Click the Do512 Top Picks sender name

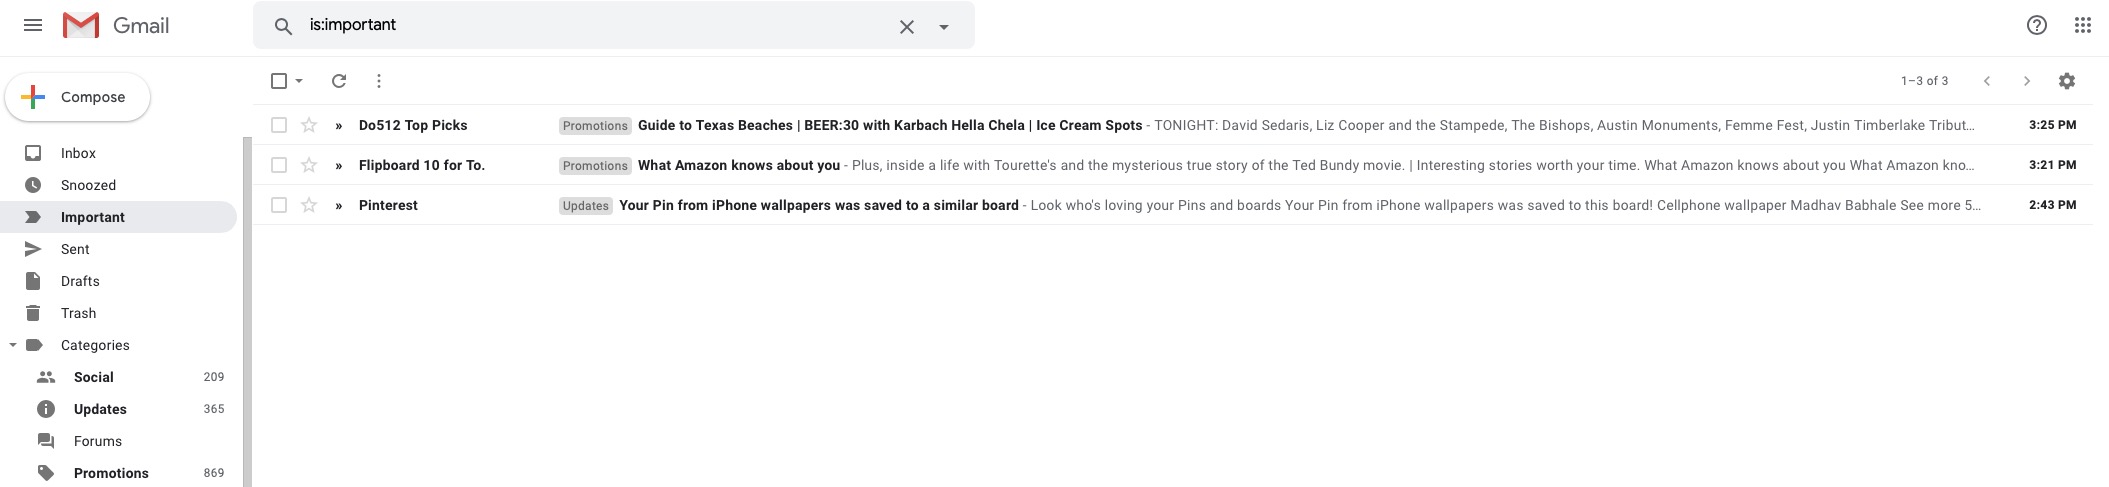point(413,125)
